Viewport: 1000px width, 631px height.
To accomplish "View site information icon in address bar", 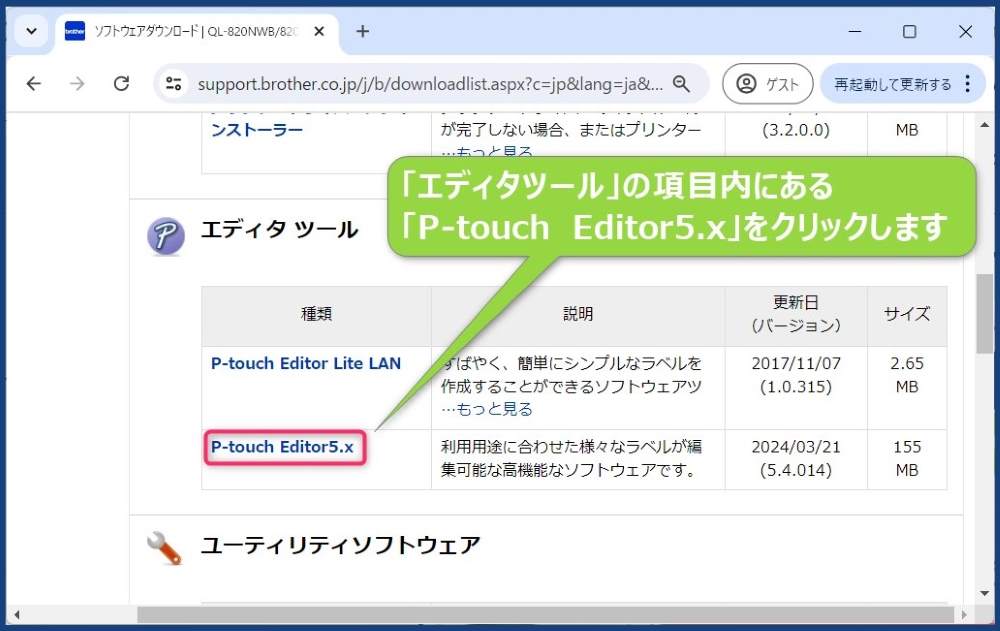I will [x=173, y=84].
